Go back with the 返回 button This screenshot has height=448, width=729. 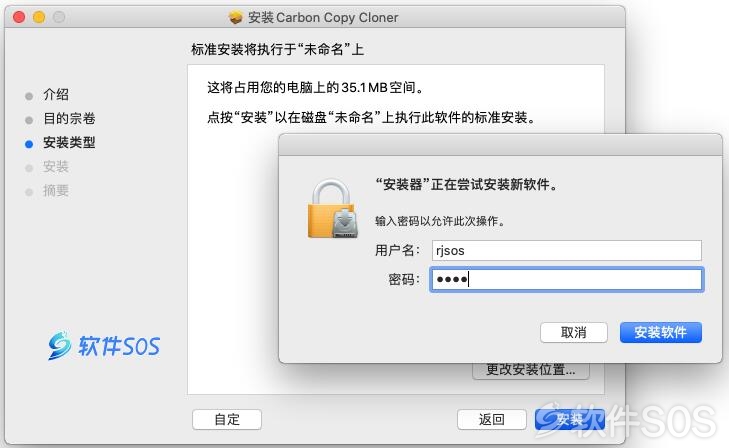(492, 419)
